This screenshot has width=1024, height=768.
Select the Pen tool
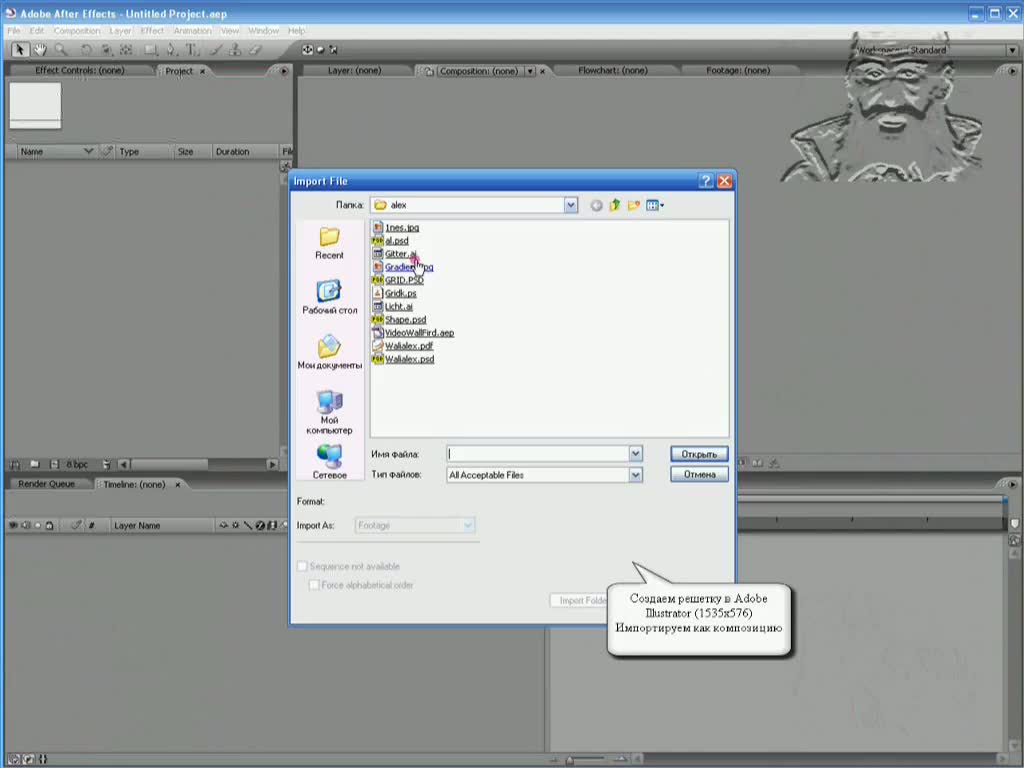click(171, 50)
